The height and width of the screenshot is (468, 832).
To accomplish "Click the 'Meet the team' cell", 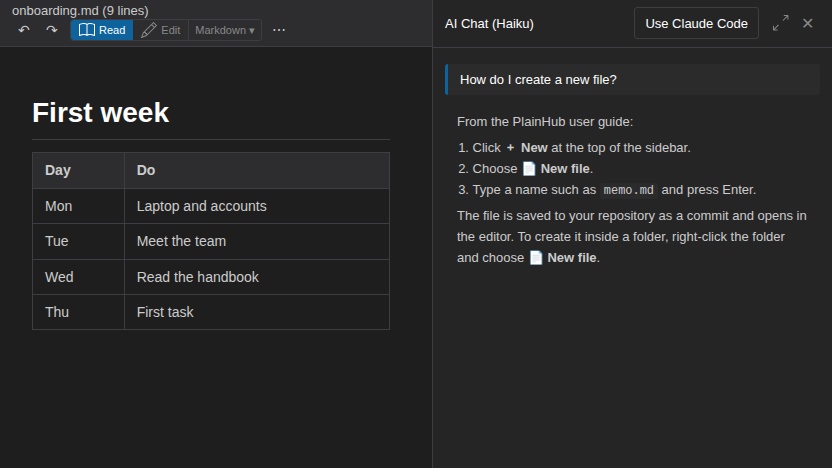I will coord(257,241).
